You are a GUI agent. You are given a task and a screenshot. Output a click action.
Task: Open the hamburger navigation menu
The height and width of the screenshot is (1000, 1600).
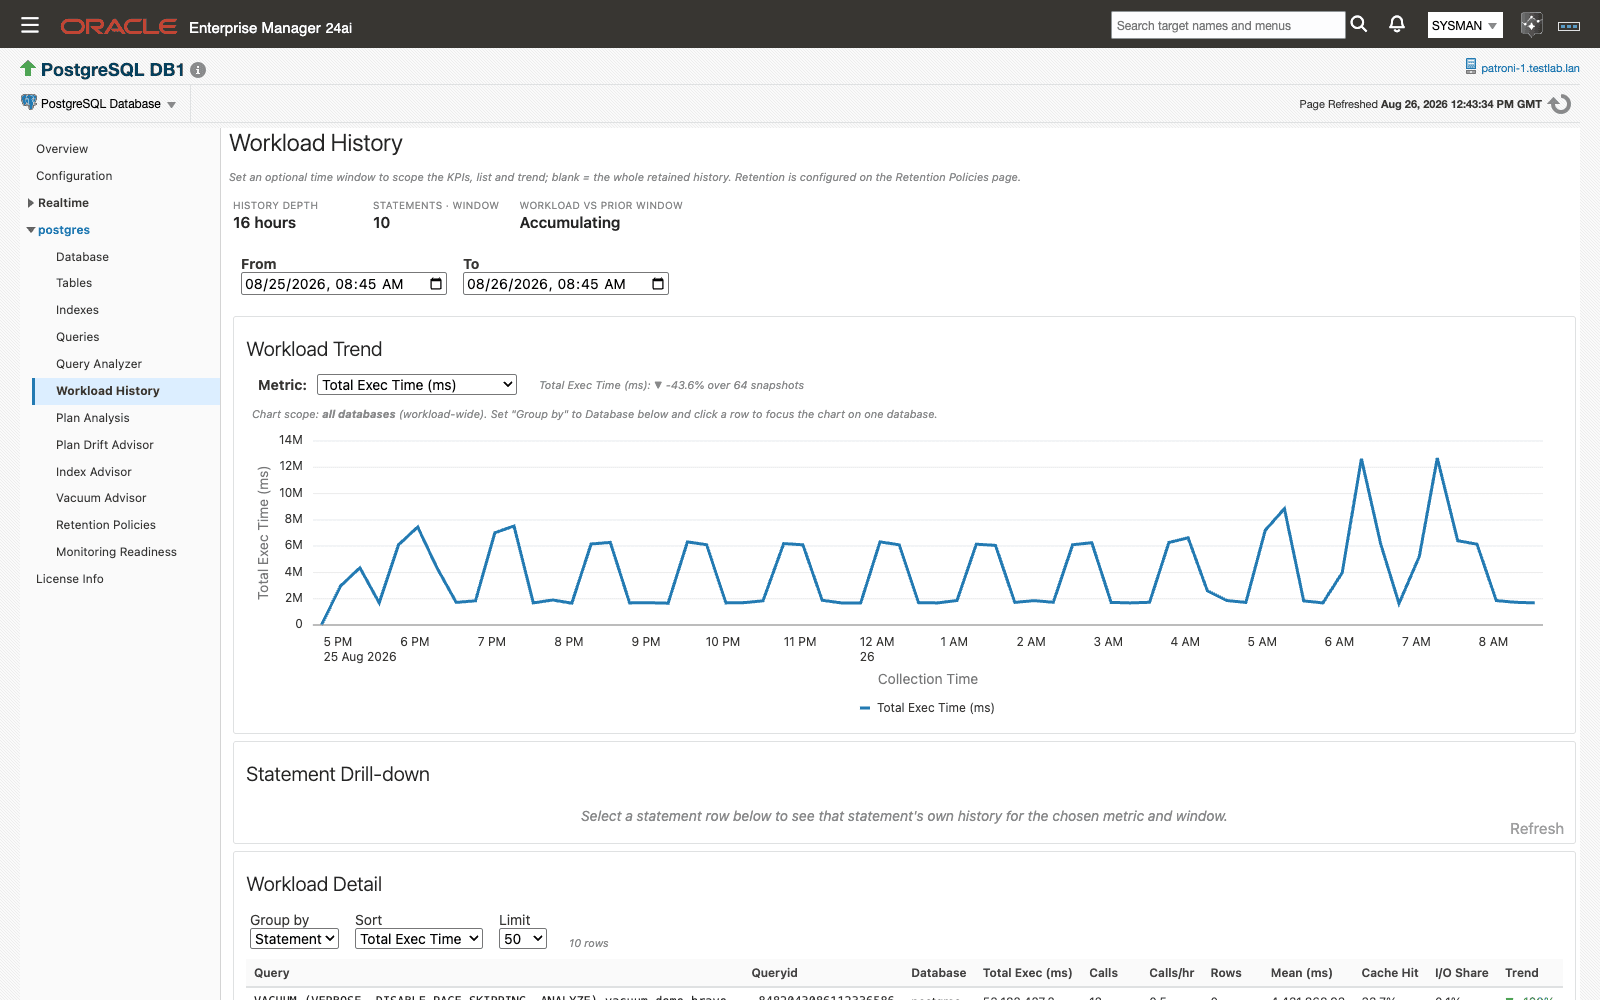tap(30, 25)
